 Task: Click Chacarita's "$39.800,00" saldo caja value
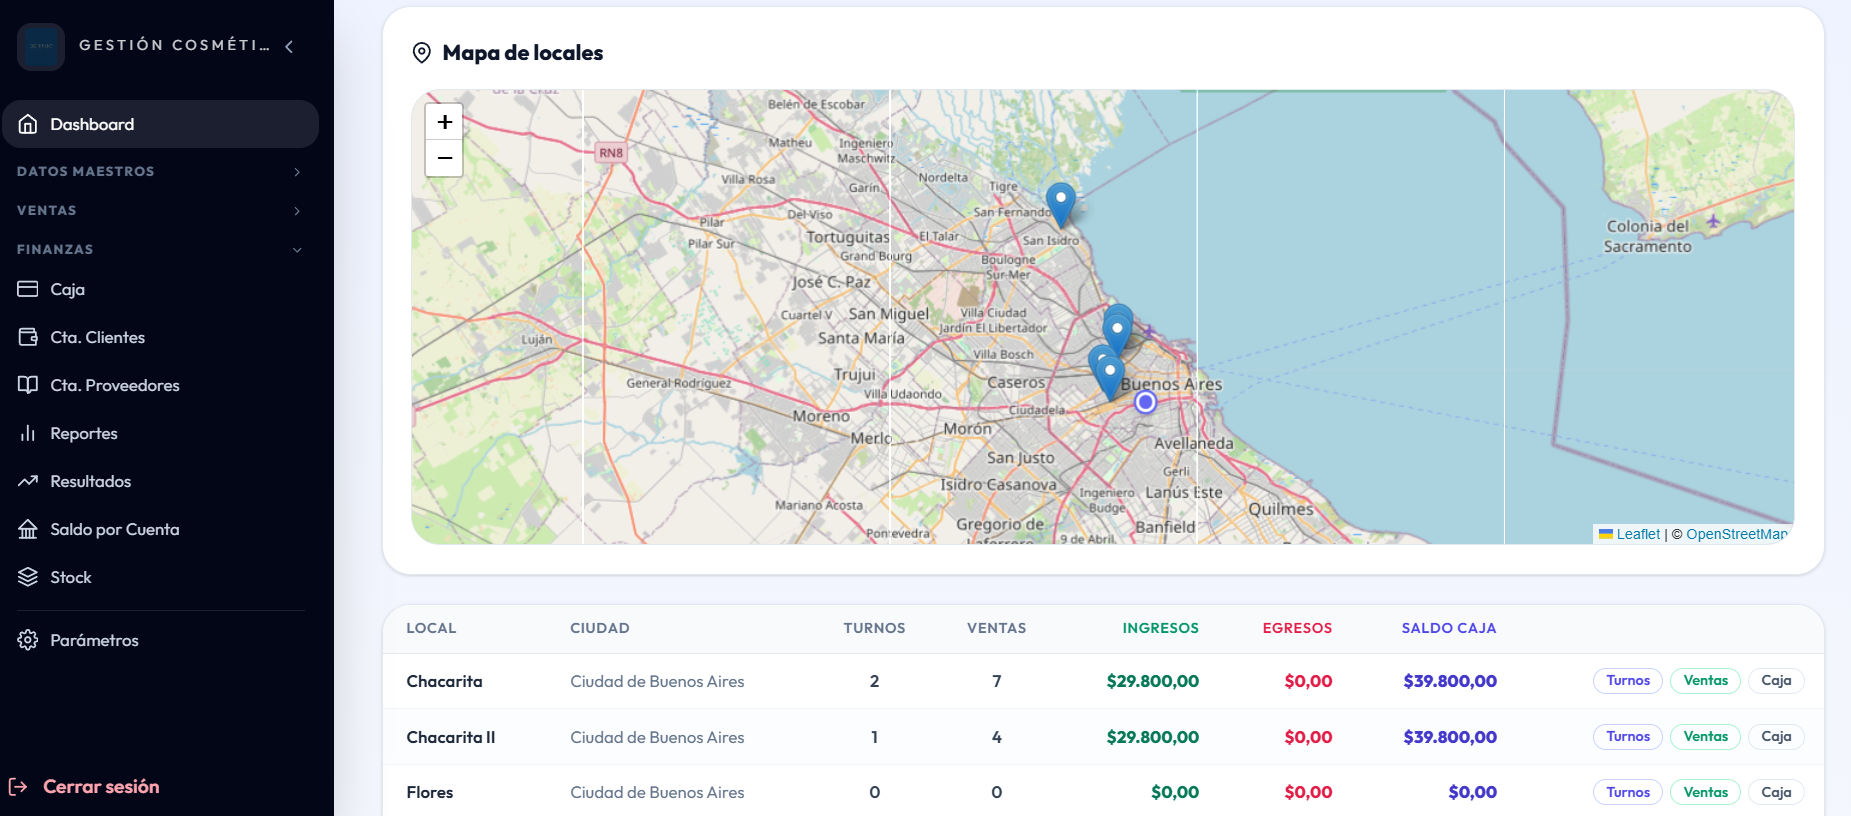[x=1450, y=681]
